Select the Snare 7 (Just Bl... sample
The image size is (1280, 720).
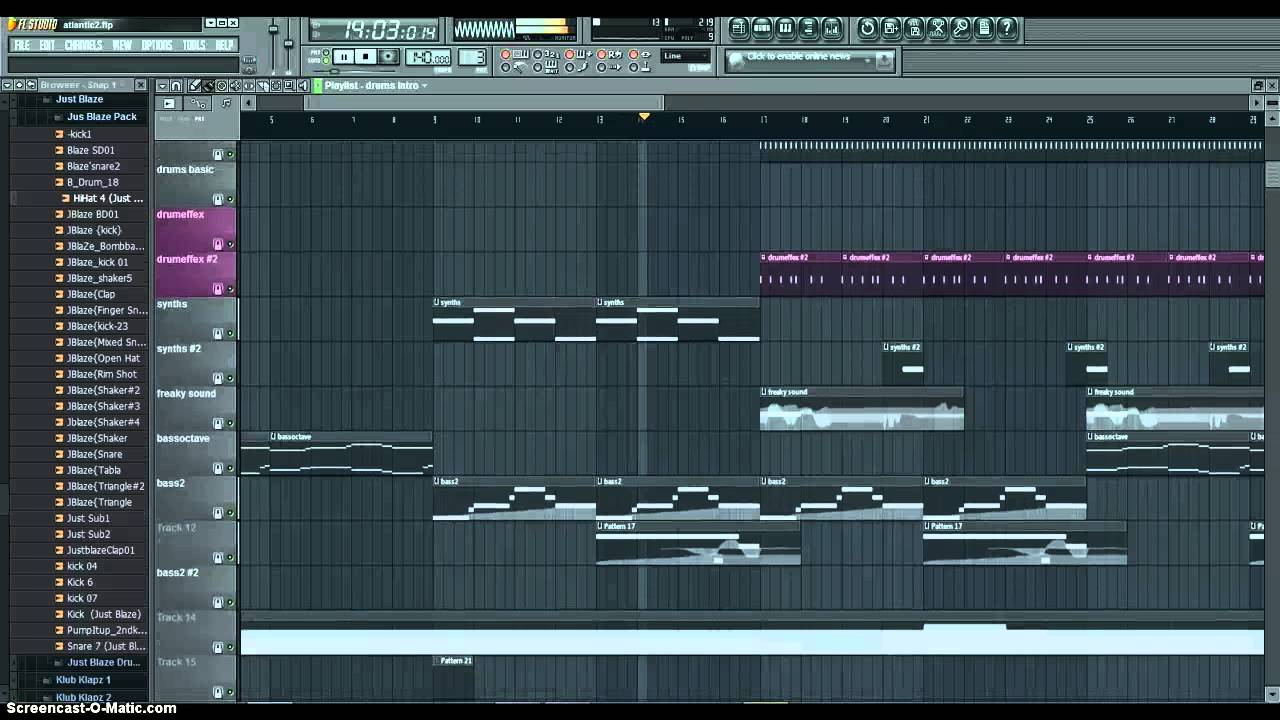point(105,646)
